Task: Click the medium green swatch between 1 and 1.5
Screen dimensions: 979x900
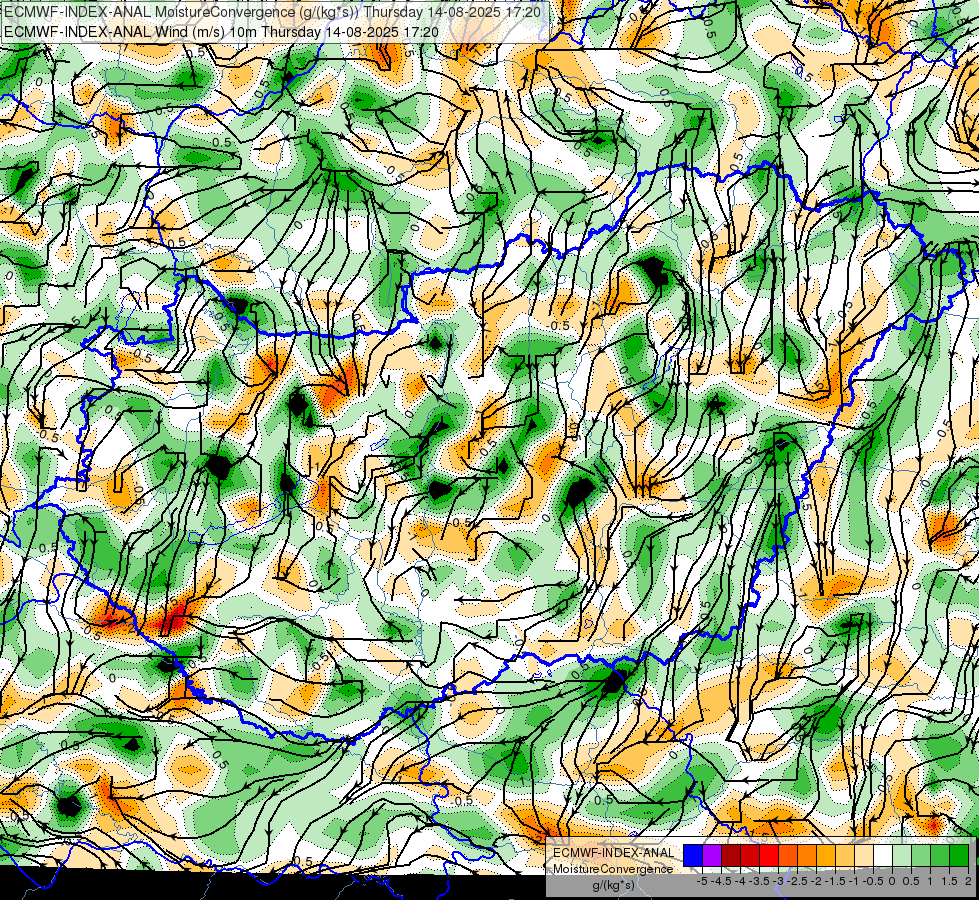Action: pyautogui.click(x=940, y=855)
